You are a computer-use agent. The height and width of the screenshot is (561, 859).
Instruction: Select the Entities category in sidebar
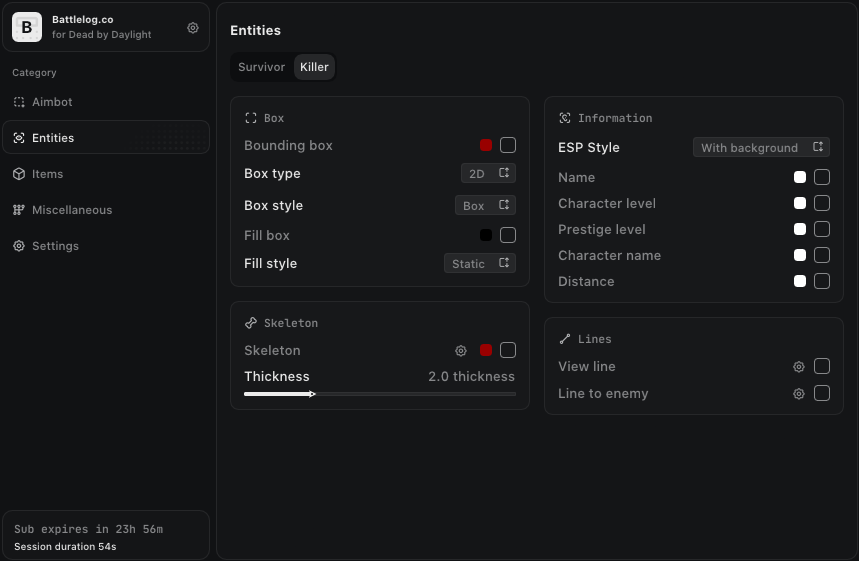pos(106,138)
